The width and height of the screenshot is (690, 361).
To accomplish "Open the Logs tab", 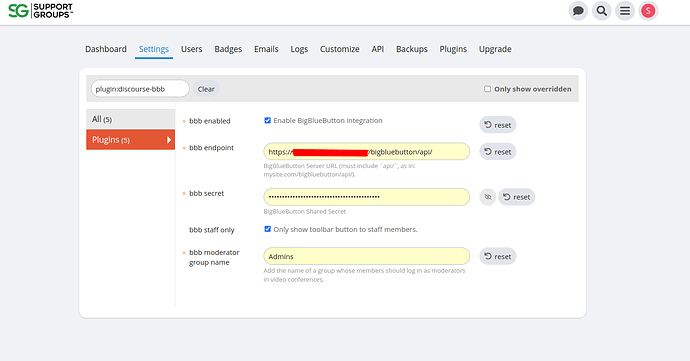I will coord(299,49).
